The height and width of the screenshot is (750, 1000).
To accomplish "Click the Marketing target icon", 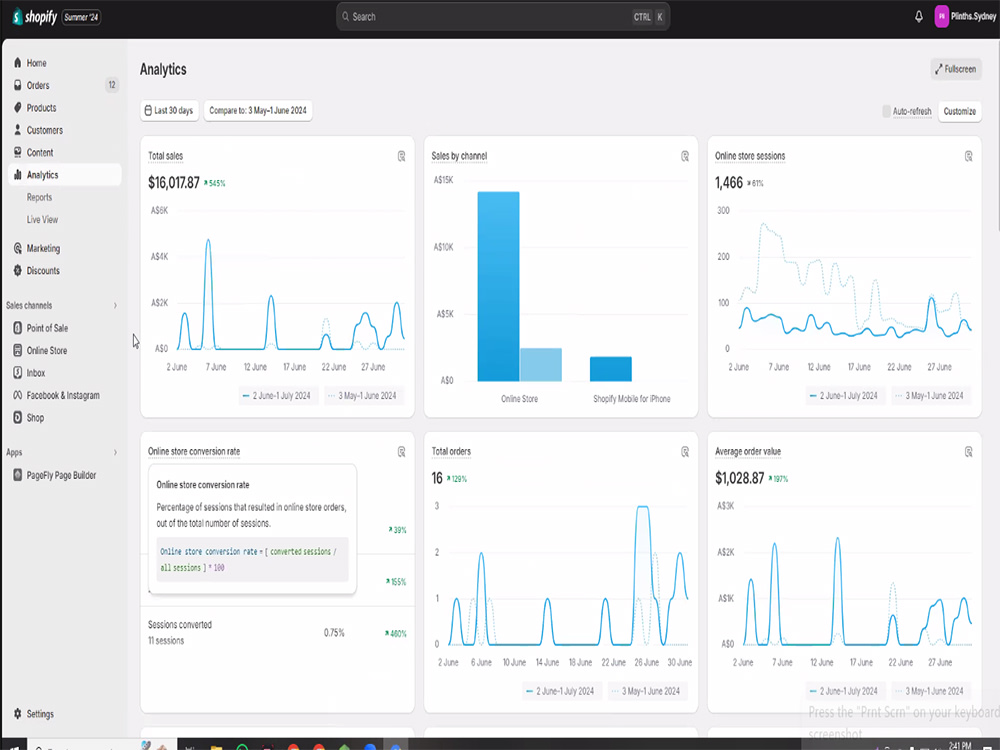I will click(17, 248).
